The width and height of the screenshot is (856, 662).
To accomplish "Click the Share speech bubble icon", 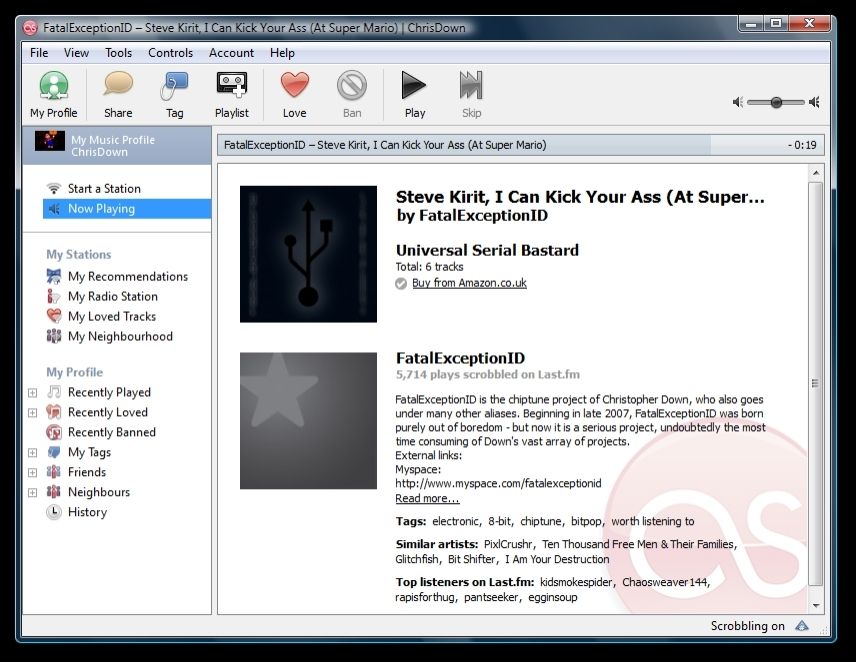I will [118, 84].
